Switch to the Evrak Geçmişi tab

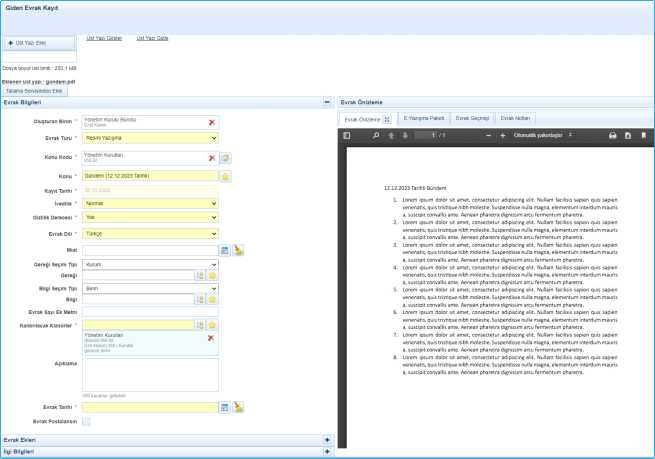click(471, 118)
